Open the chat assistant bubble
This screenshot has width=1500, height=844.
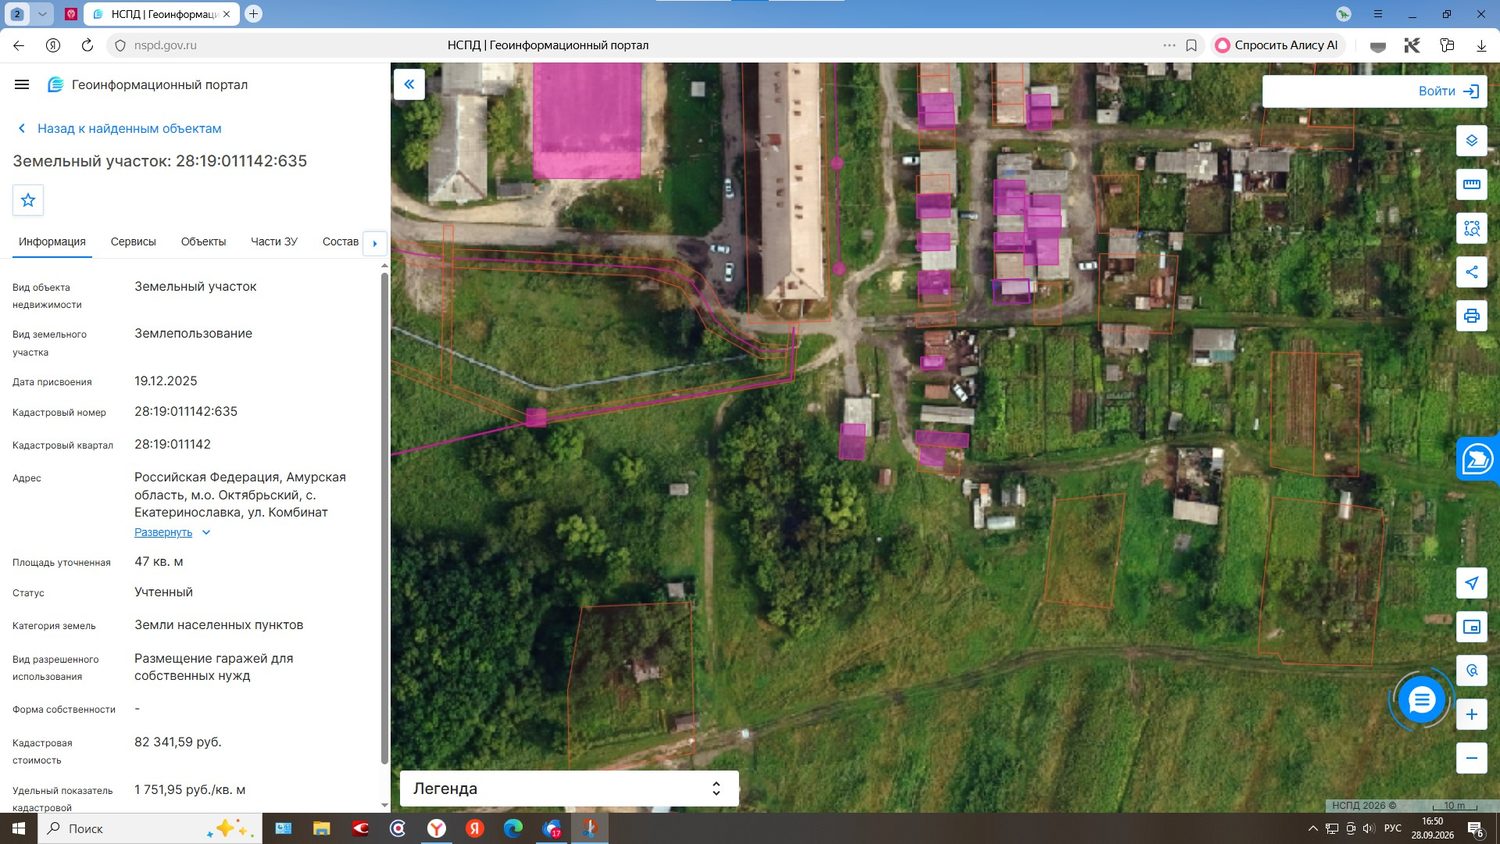(1421, 700)
